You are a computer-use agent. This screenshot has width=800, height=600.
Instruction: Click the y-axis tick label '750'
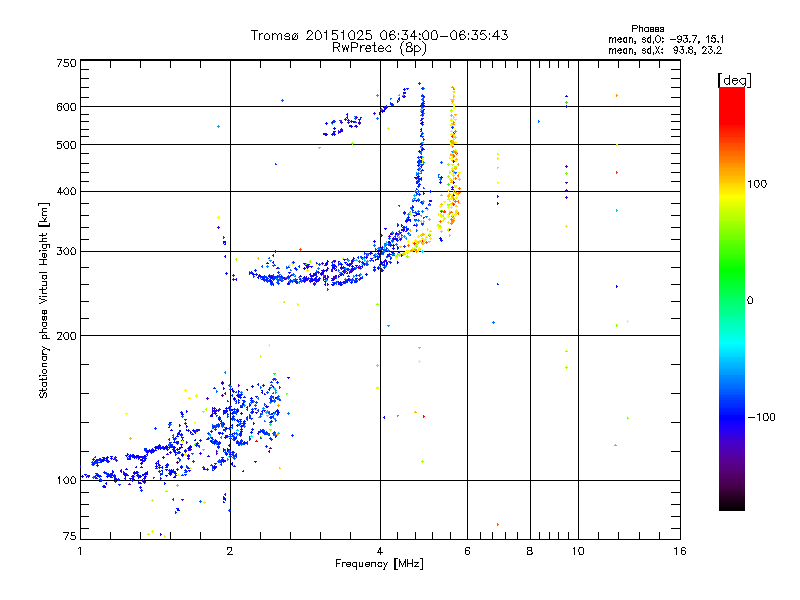[66, 63]
